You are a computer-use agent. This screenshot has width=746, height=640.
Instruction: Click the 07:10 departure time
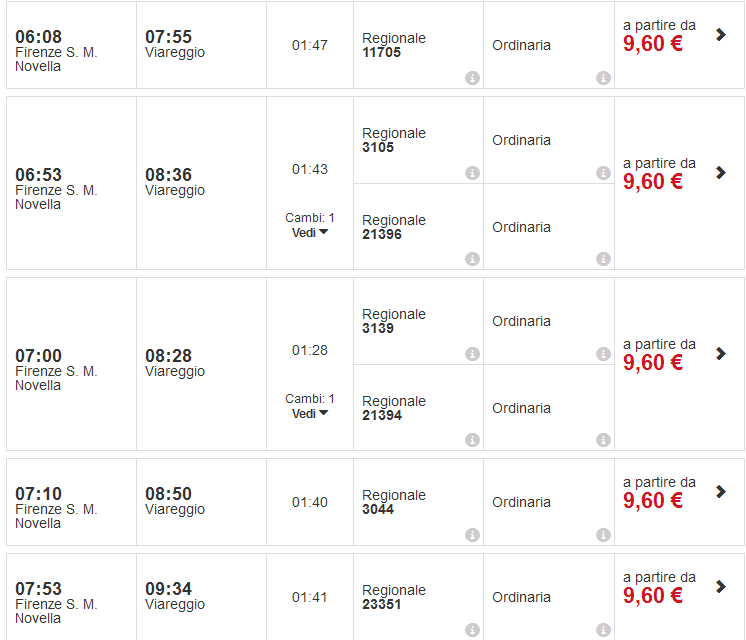(x=38, y=494)
